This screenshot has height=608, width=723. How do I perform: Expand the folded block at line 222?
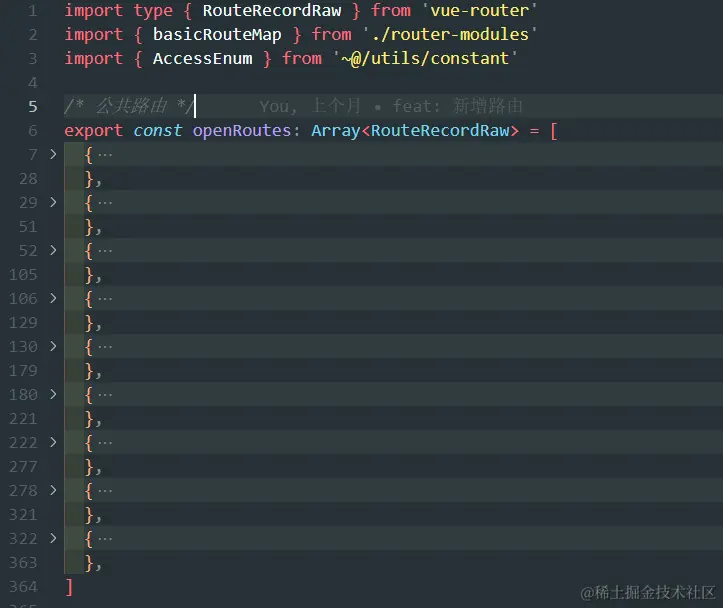pos(53,442)
